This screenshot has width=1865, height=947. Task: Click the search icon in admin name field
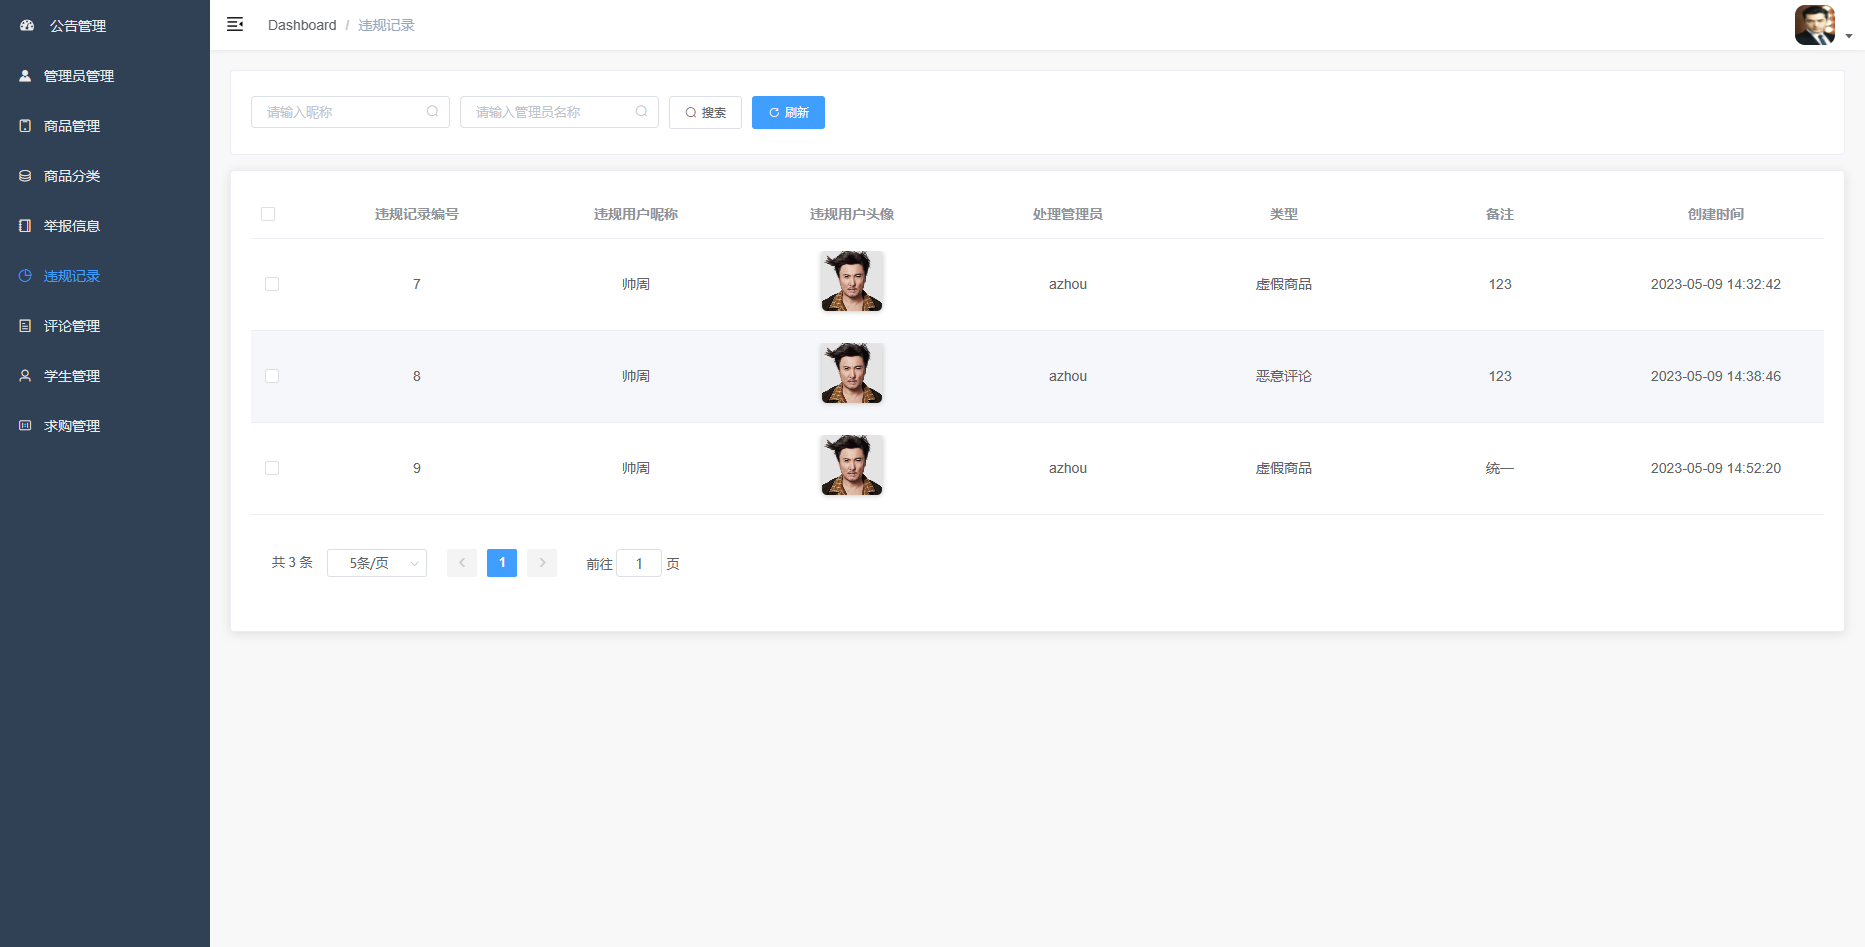pos(641,112)
